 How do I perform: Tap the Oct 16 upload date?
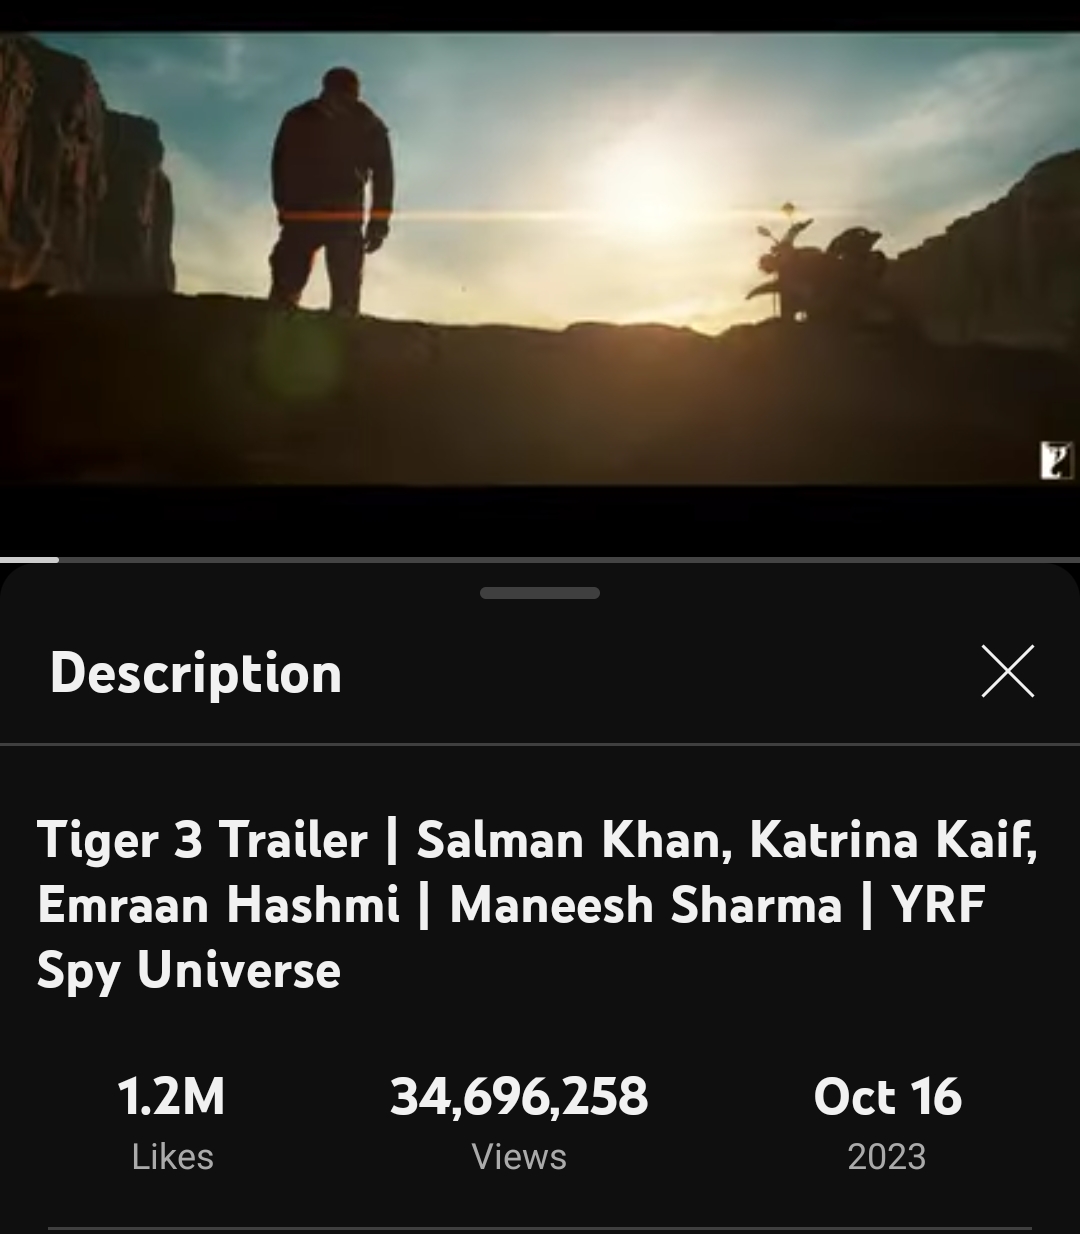click(x=887, y=1096)
